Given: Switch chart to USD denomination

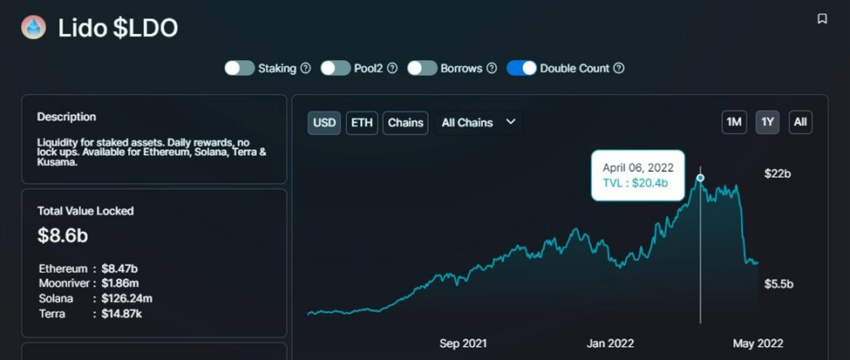Looking at the screenshot, I should tap(324, 123).
